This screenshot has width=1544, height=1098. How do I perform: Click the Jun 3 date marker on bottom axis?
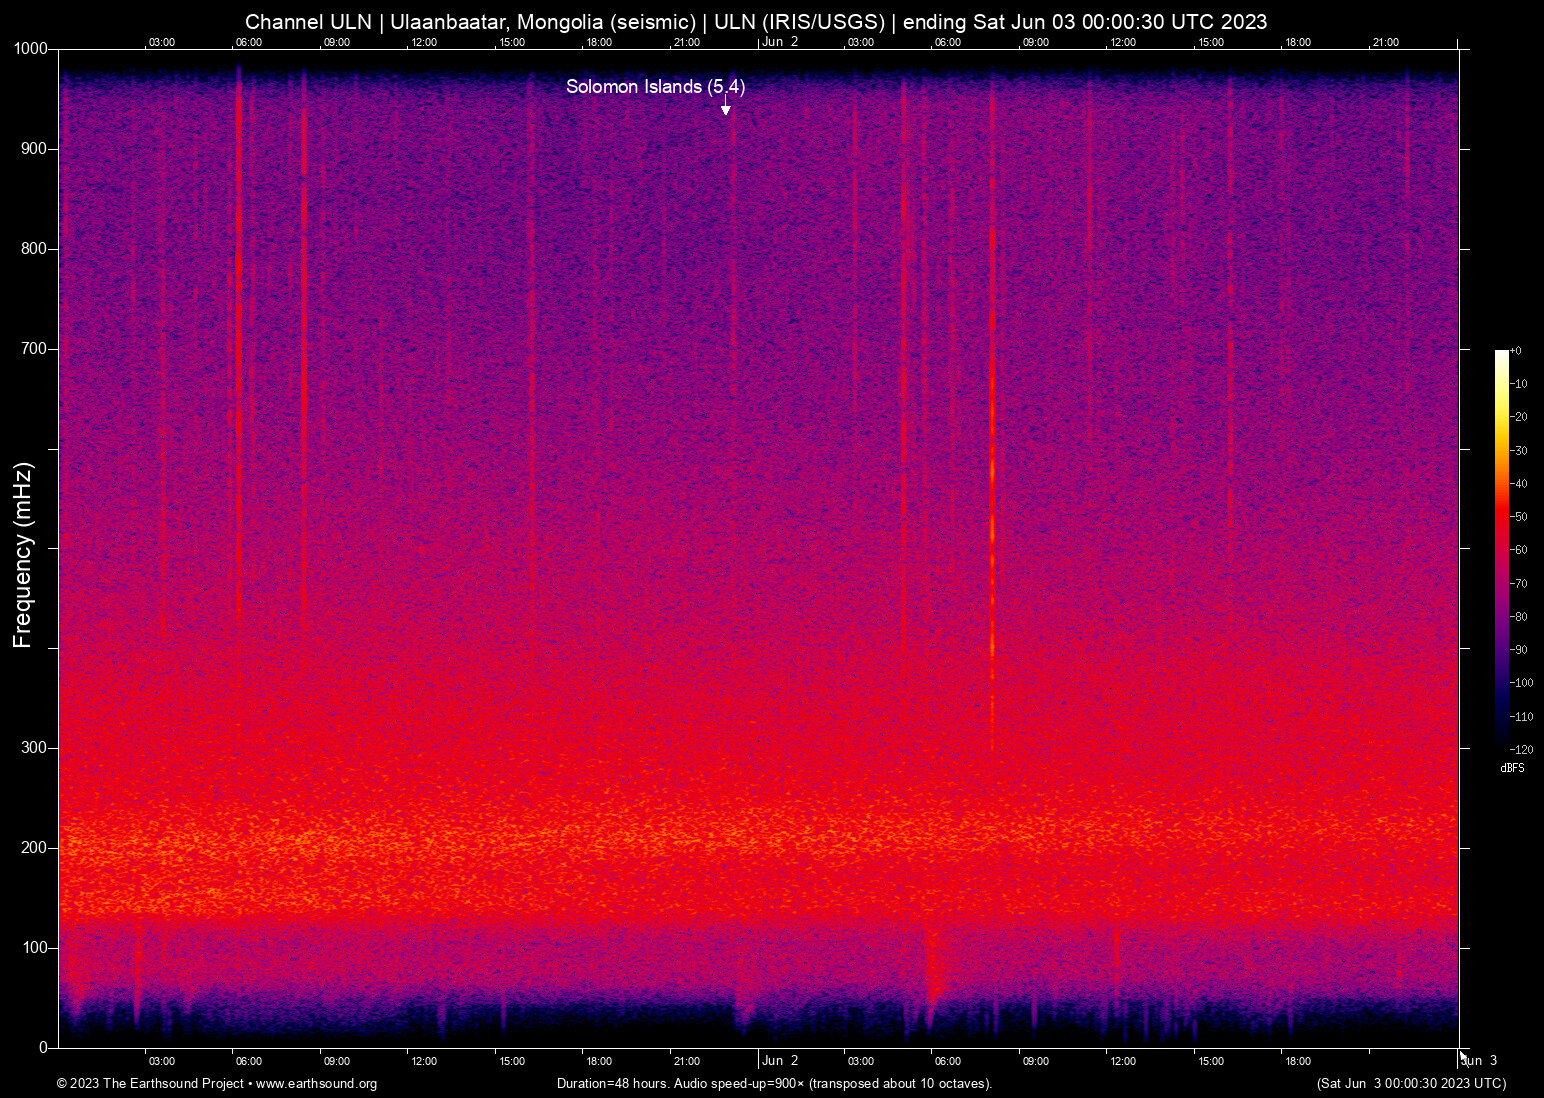[x=1479, y=1061]
